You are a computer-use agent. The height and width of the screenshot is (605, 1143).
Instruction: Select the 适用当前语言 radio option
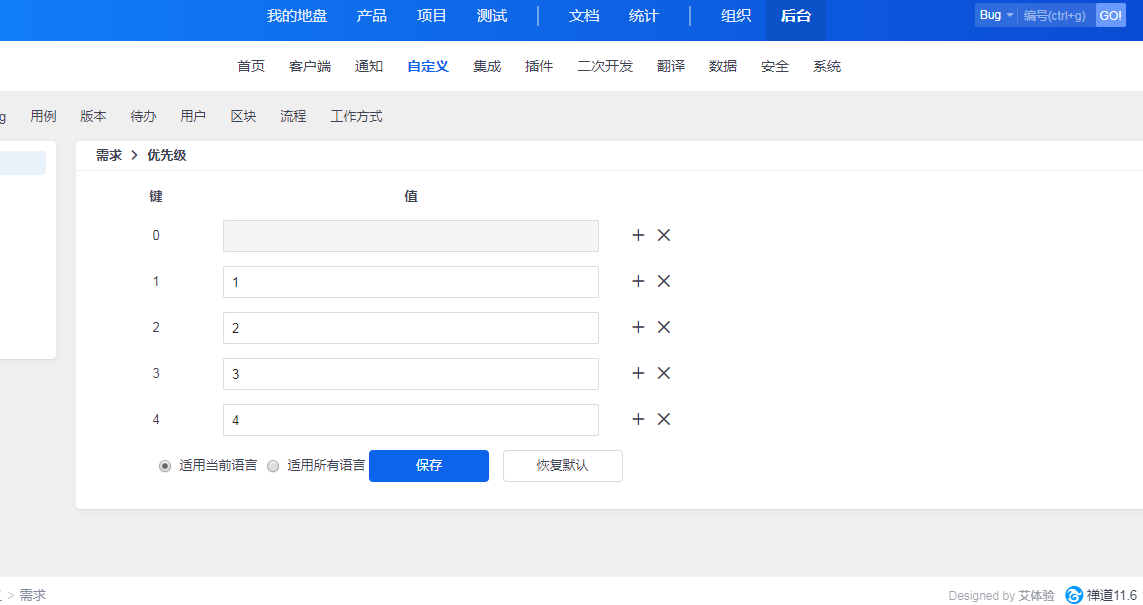point(165,466)
